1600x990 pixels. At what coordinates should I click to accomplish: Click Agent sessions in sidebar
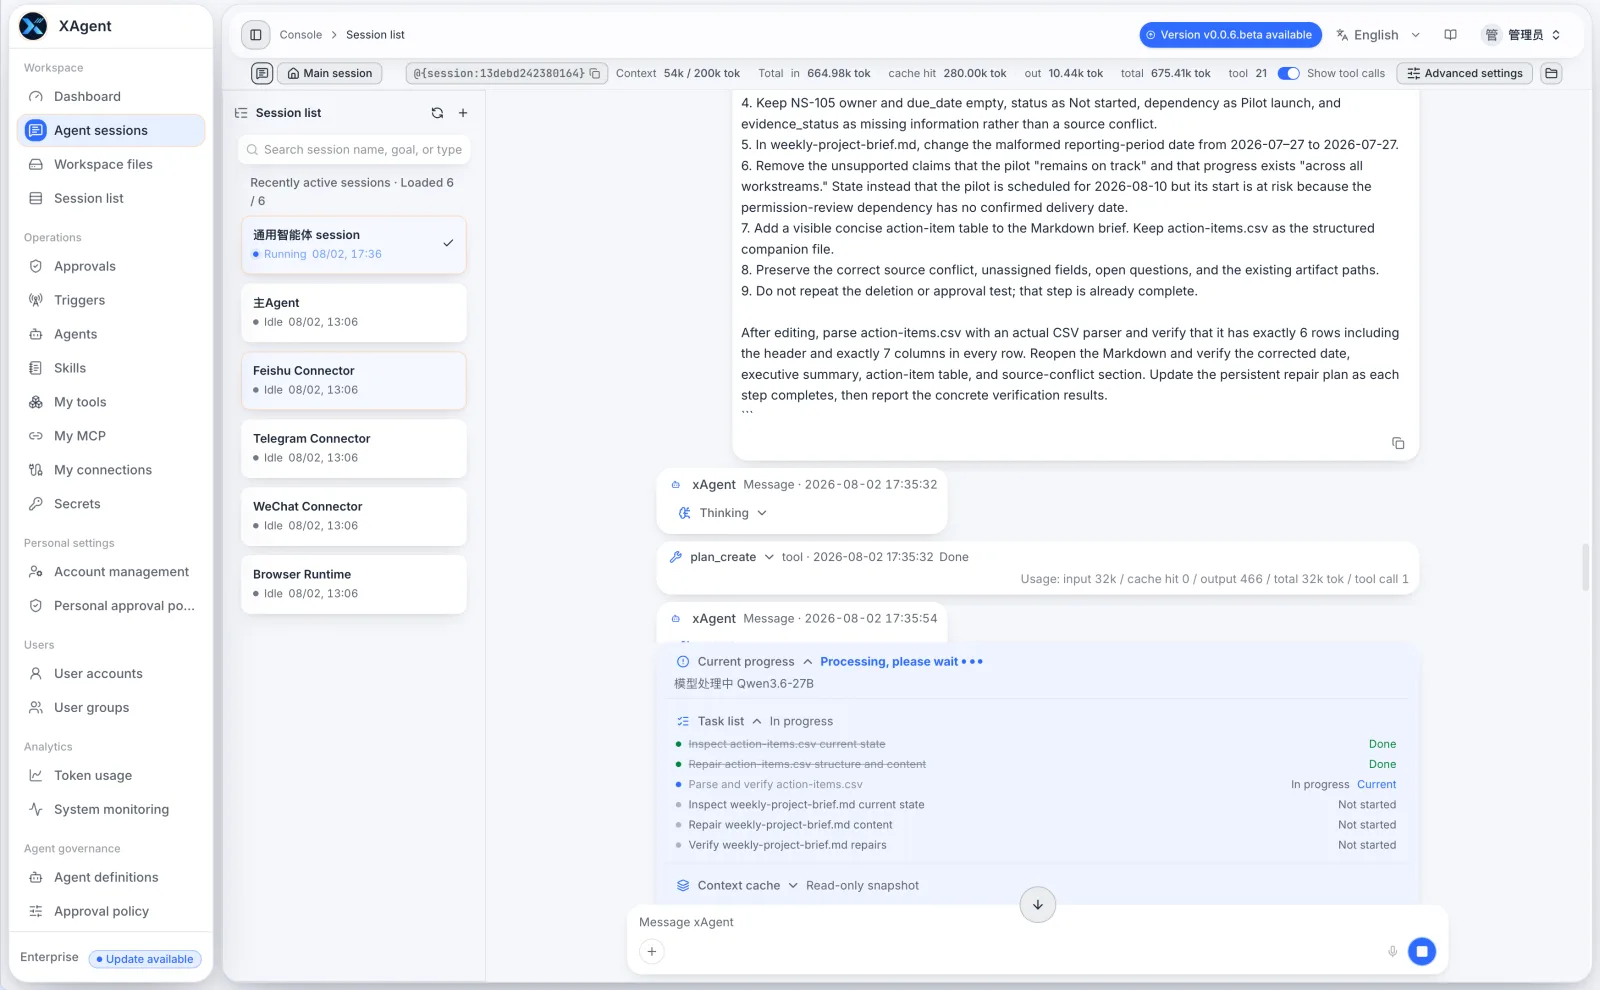tap(111, 130)
